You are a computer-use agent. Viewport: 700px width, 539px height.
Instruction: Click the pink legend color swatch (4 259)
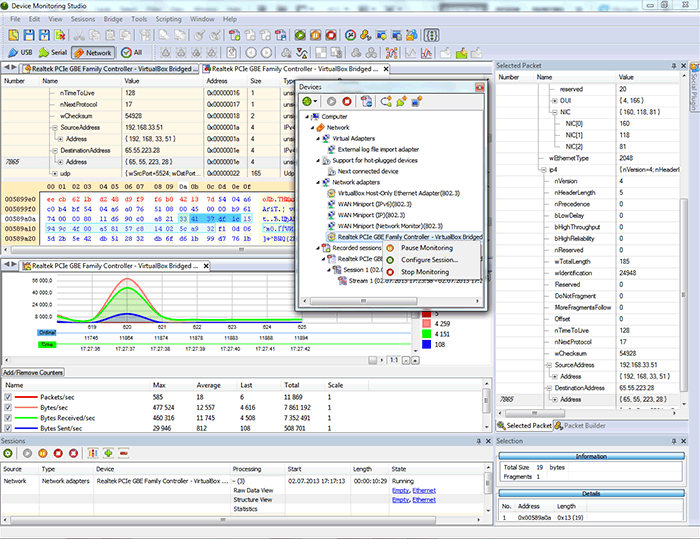(x=426, y=323)
